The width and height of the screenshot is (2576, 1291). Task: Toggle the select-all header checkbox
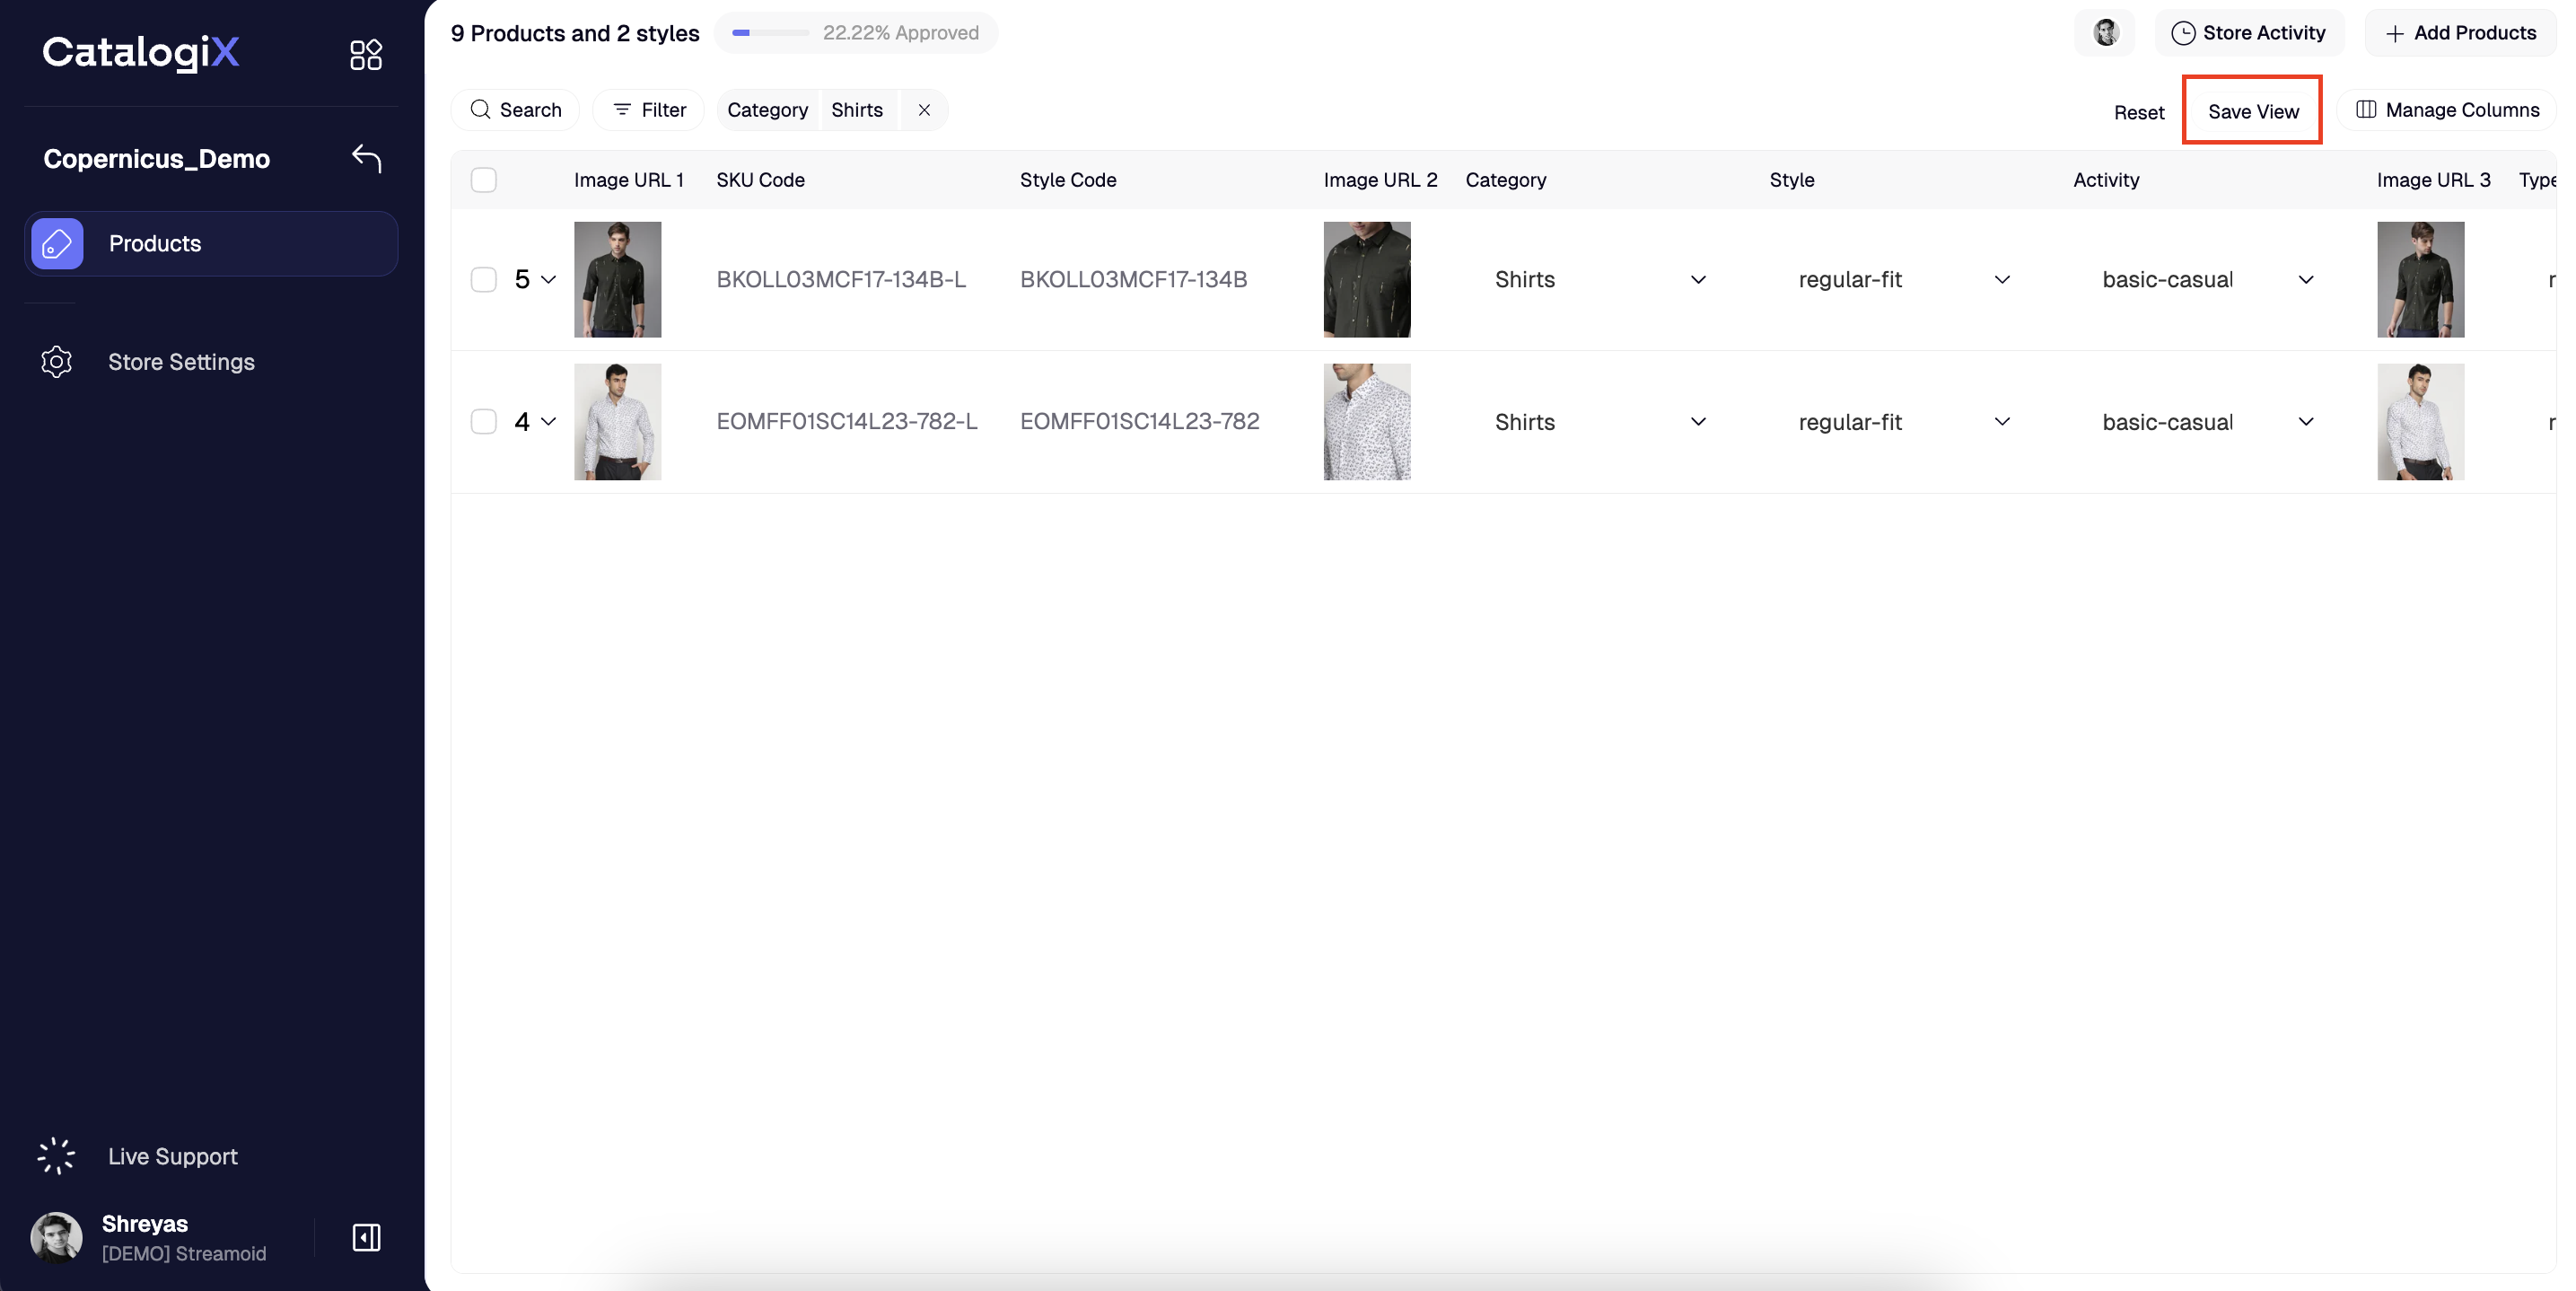pyautogui.click(x=484, y=180)
